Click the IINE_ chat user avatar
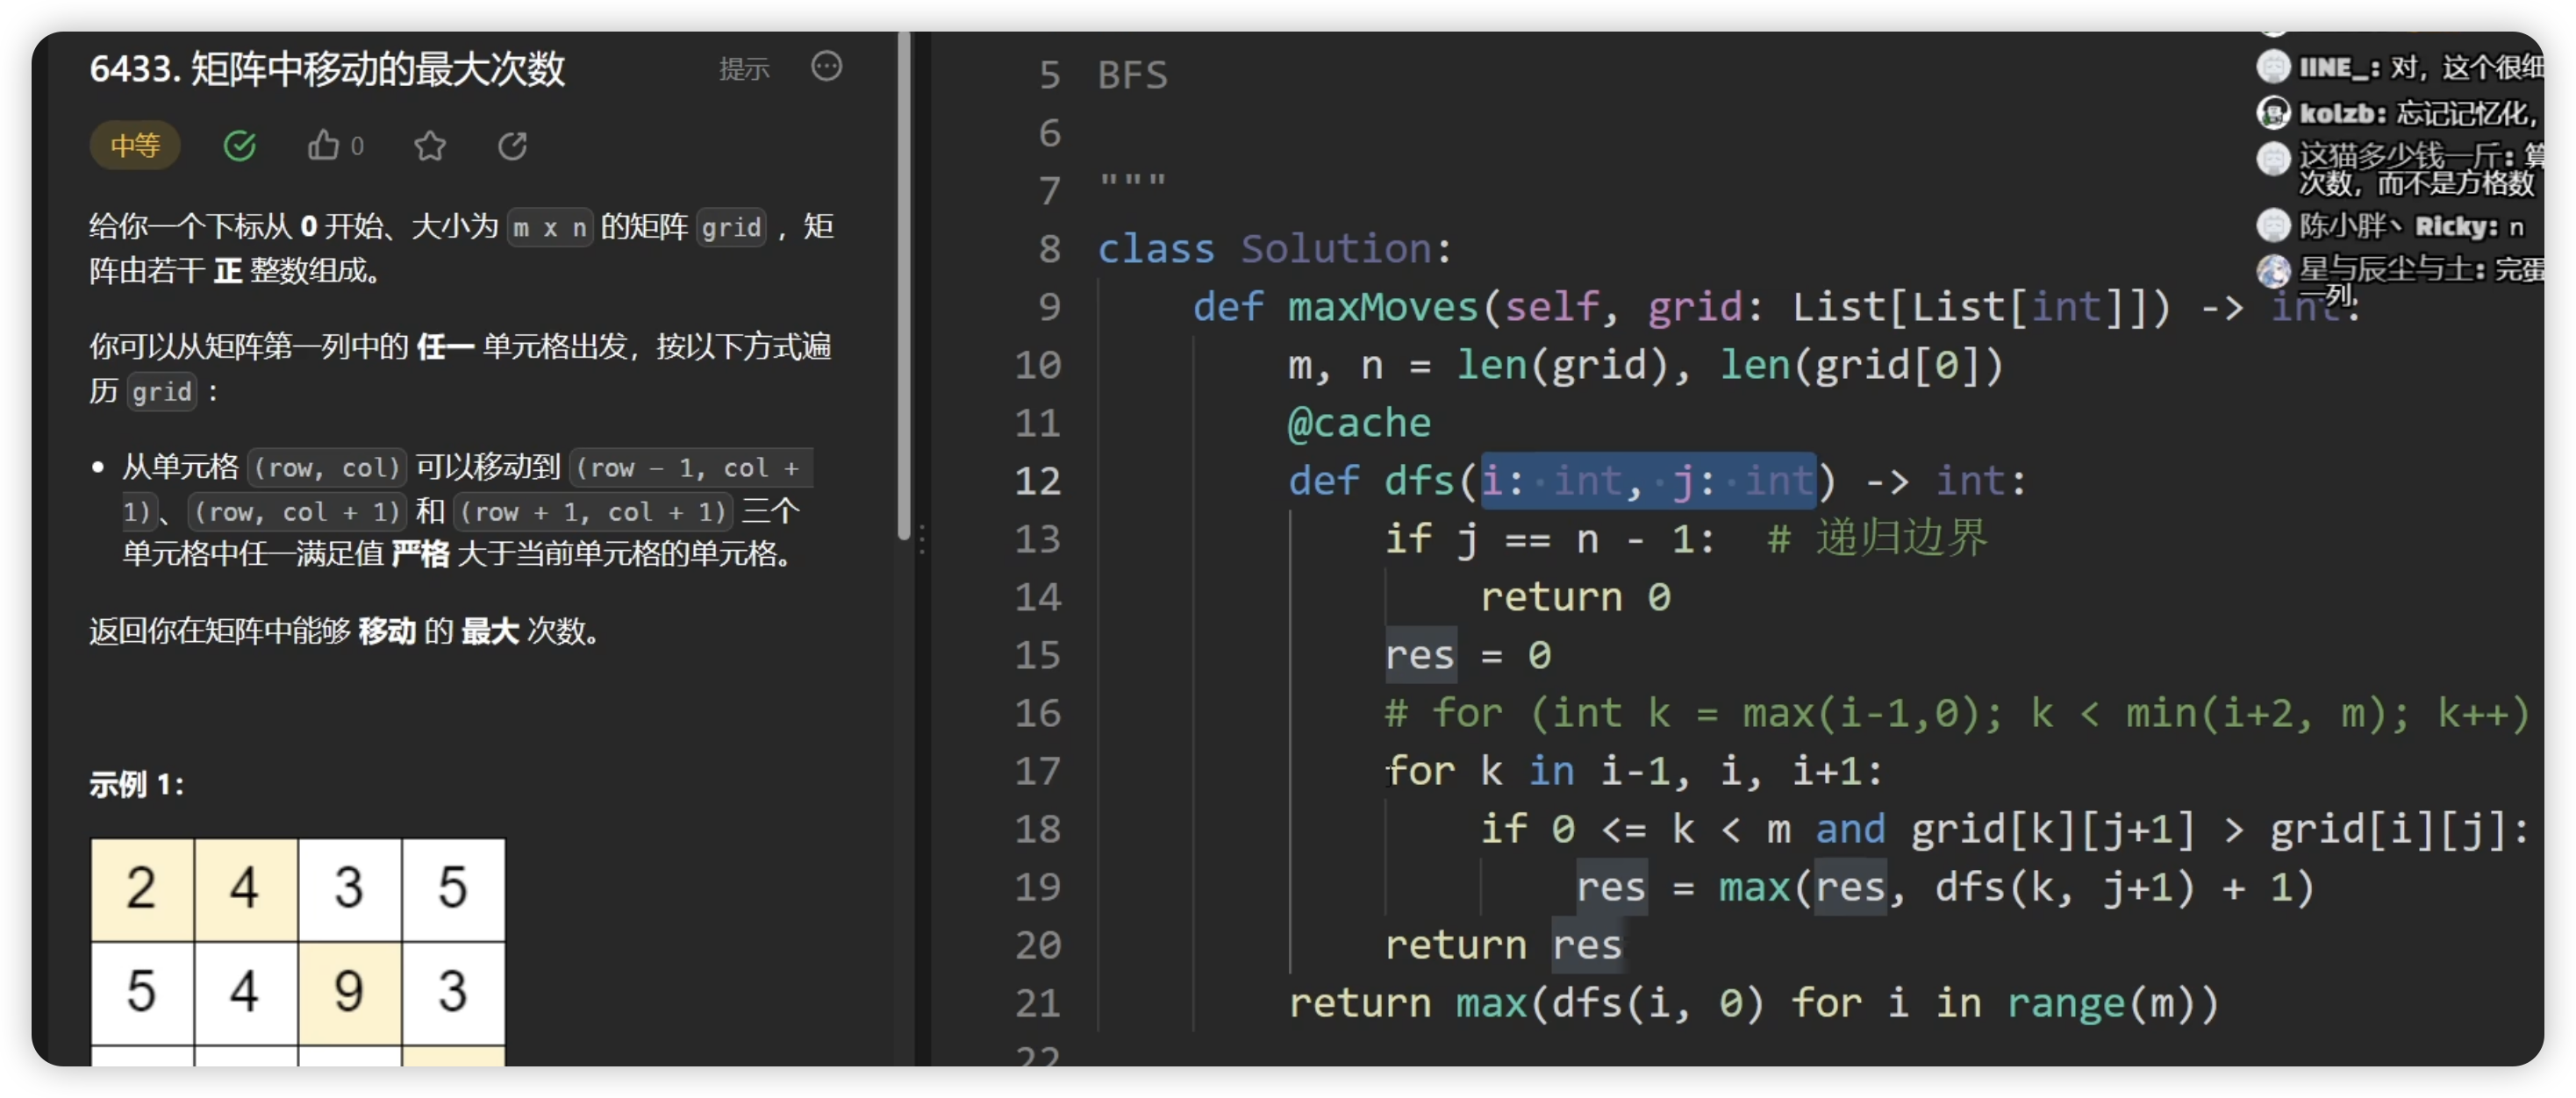 click(x=2273, y=67)
